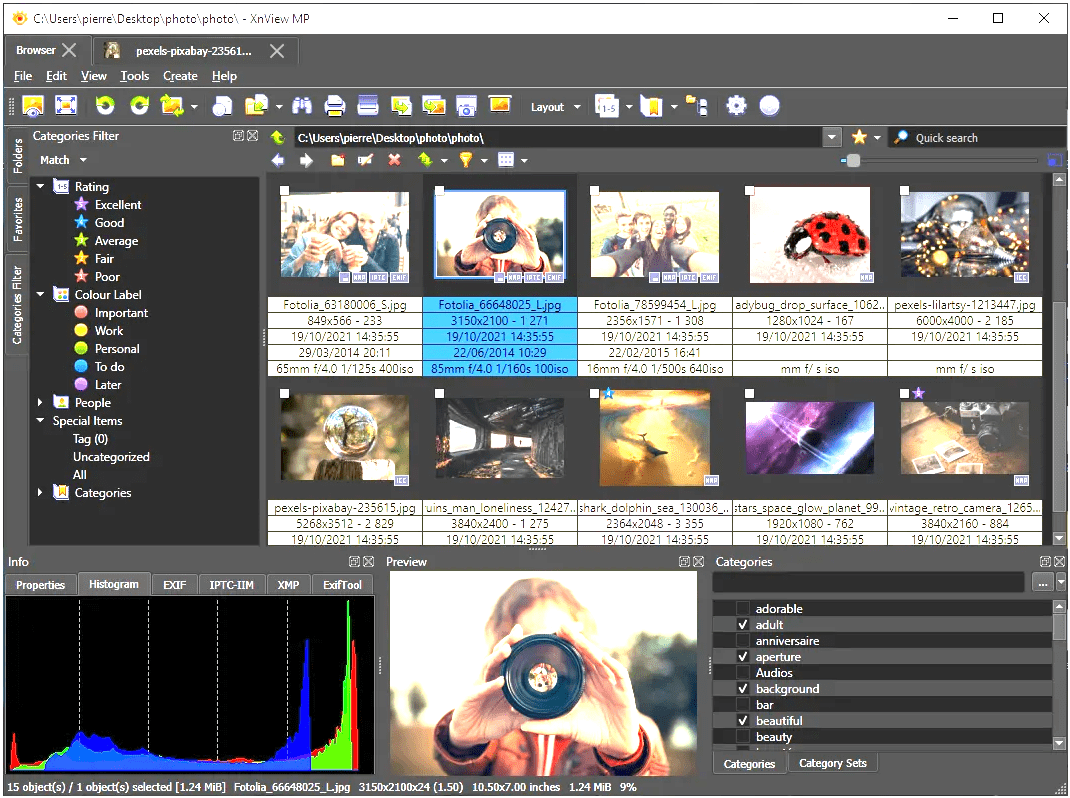Click the binoculars search icon
This screenshot has height=798, width=1070.
(x=303, y=106)
